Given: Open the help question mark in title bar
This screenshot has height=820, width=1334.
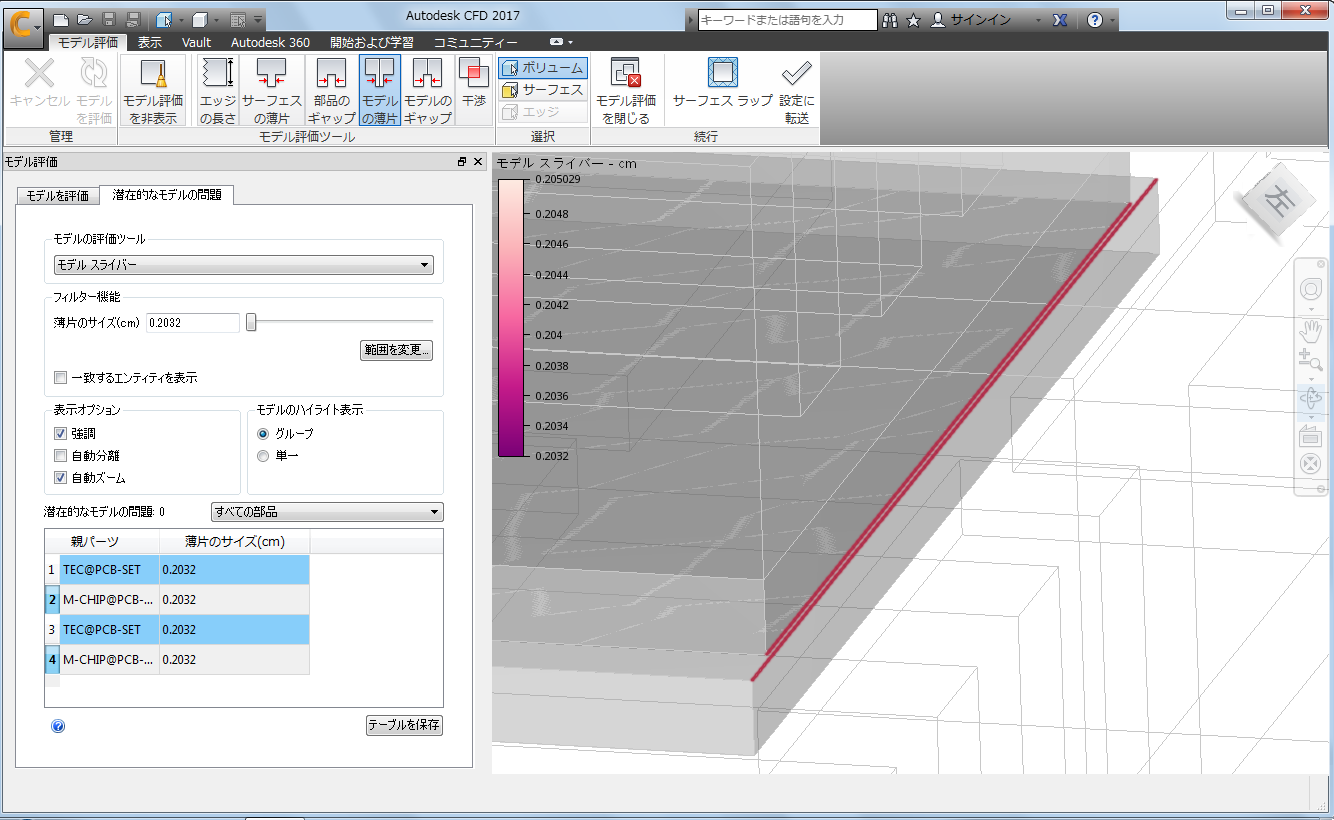Looking at the screenshot, I should point(1094,20).
